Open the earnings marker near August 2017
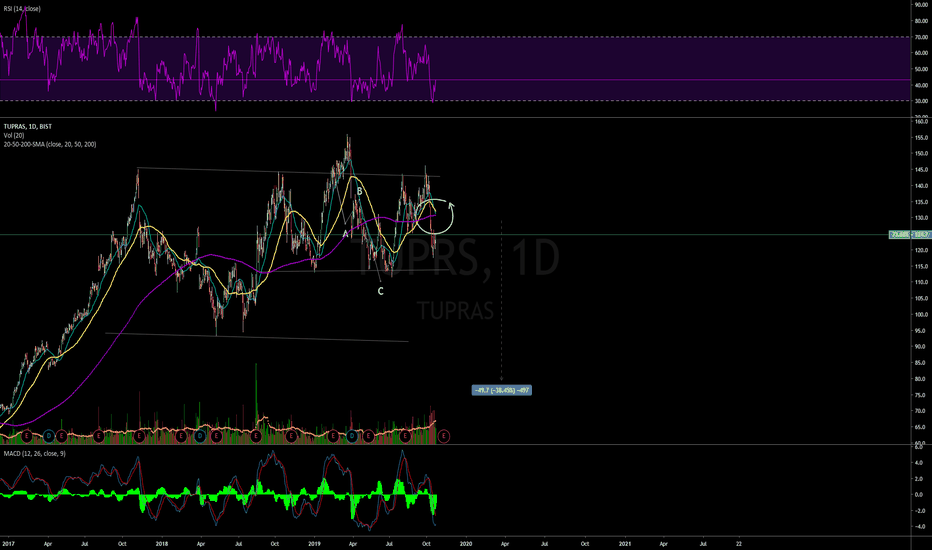Screen dimensions: 932x550 click(99, 436)
